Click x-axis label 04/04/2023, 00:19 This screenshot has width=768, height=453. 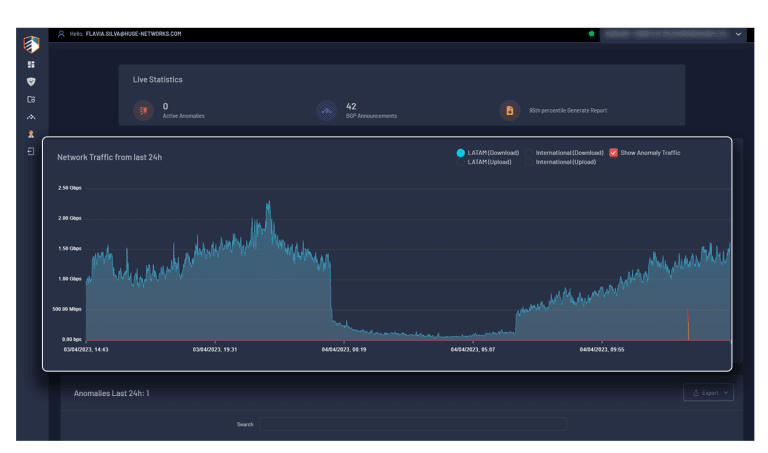click(344, 350)
